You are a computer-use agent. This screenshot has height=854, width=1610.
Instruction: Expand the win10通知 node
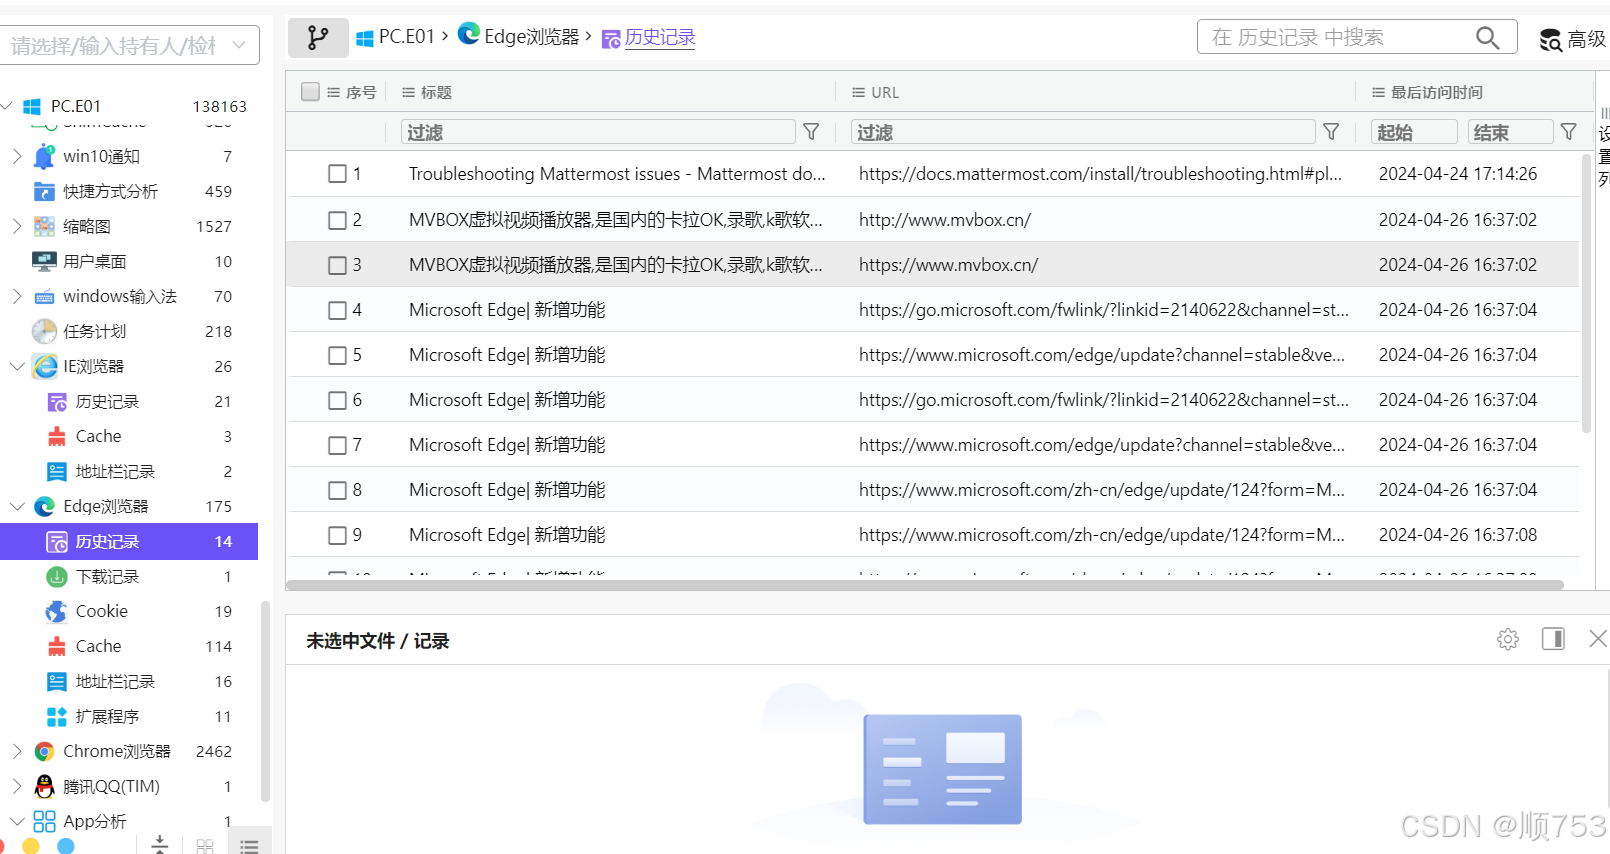click(17, 156)
